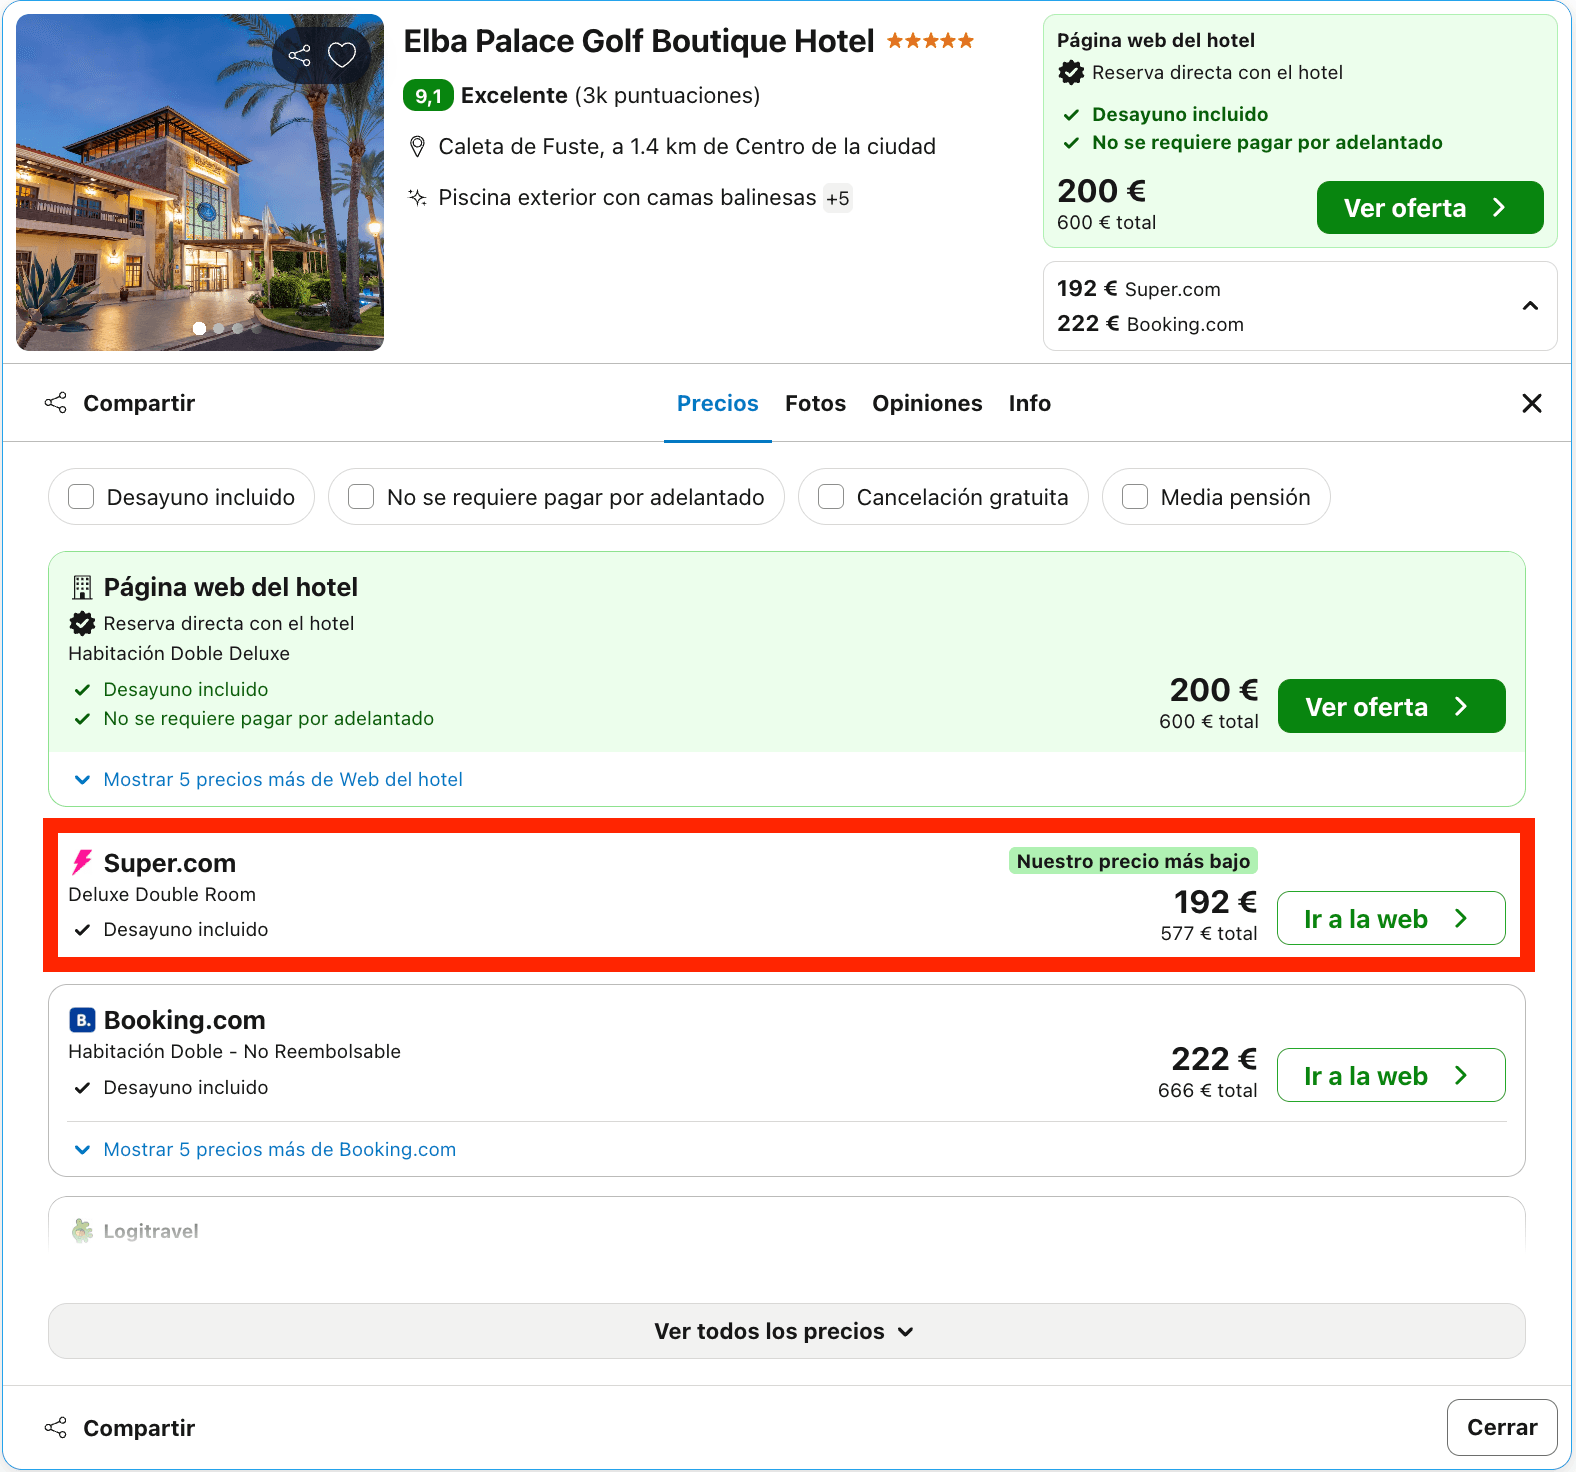Switch to the Precios tab
The width and height of the screenshot is (1576, 1472).
click(717, 403)
